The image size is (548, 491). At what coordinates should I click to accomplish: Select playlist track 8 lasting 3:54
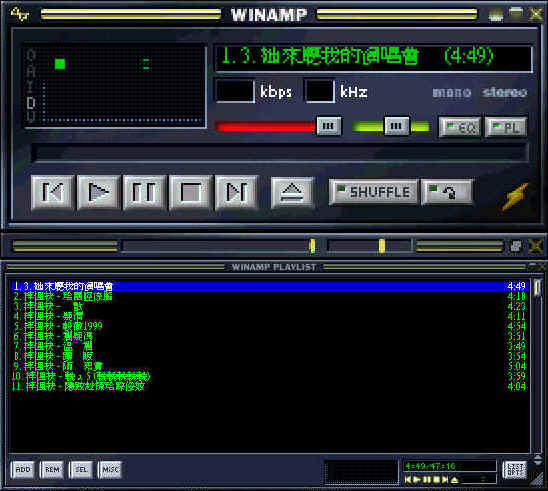click(269, 356)
